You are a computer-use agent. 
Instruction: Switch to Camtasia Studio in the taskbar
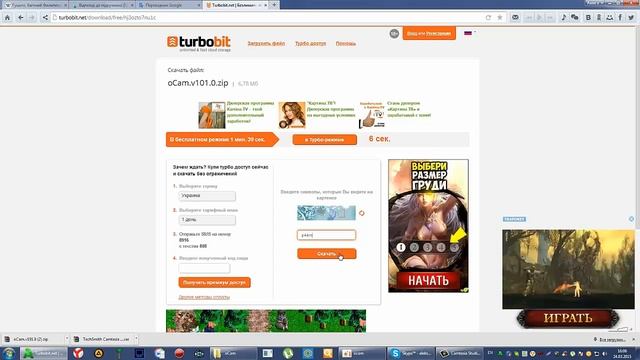coord(460,353)
